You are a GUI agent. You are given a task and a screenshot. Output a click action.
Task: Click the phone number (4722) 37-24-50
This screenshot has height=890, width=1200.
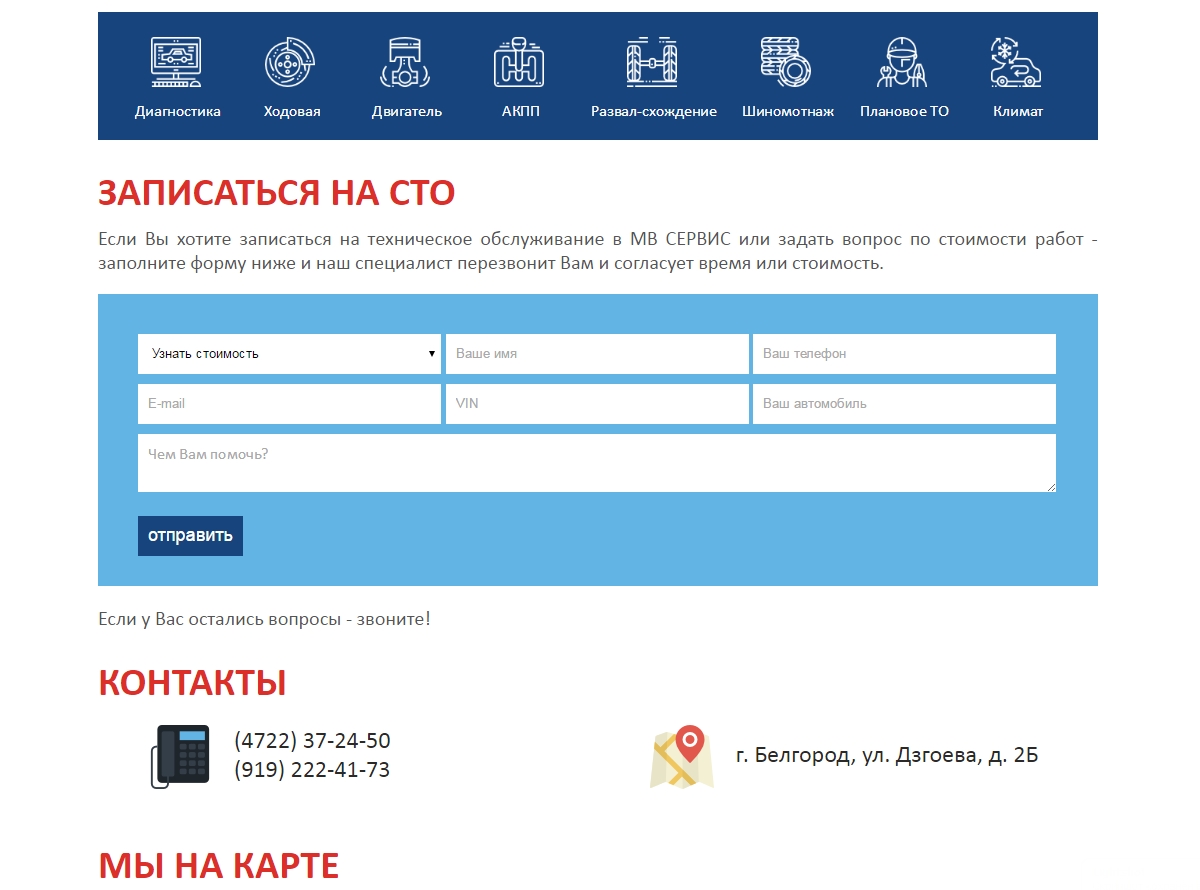pyautogui.click(x=312, y=741)
